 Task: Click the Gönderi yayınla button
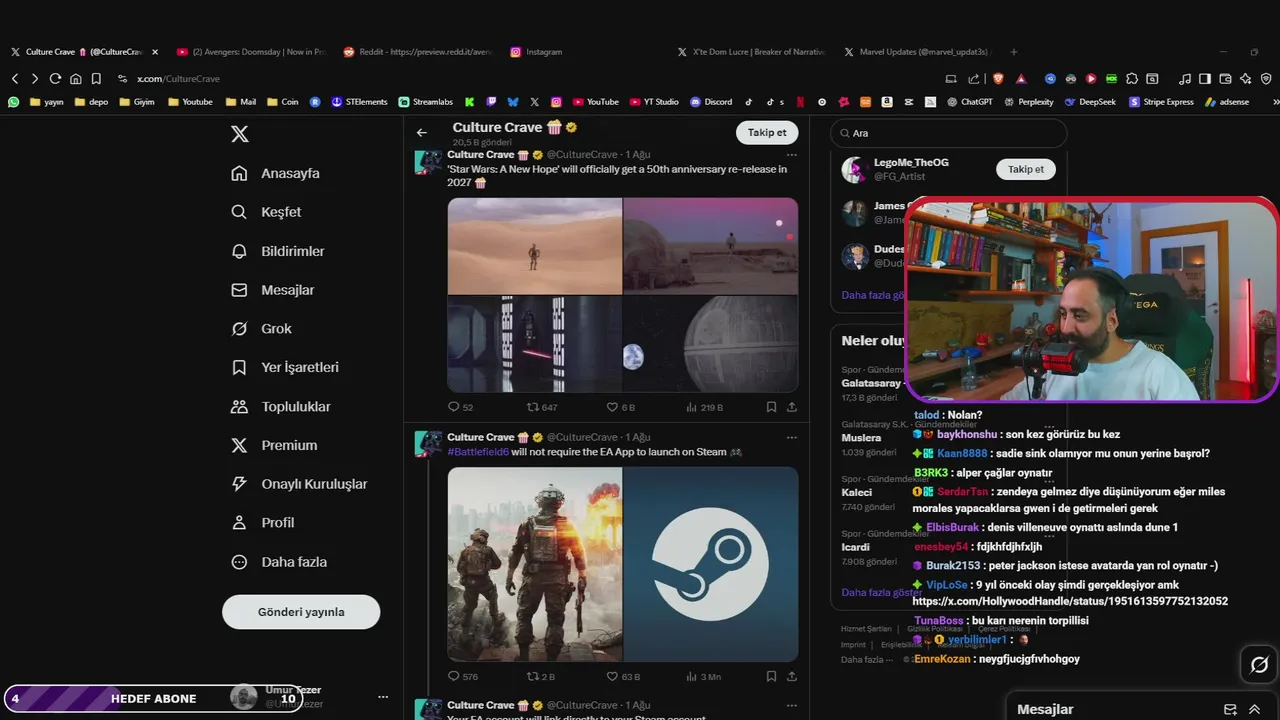coord(301,612)
